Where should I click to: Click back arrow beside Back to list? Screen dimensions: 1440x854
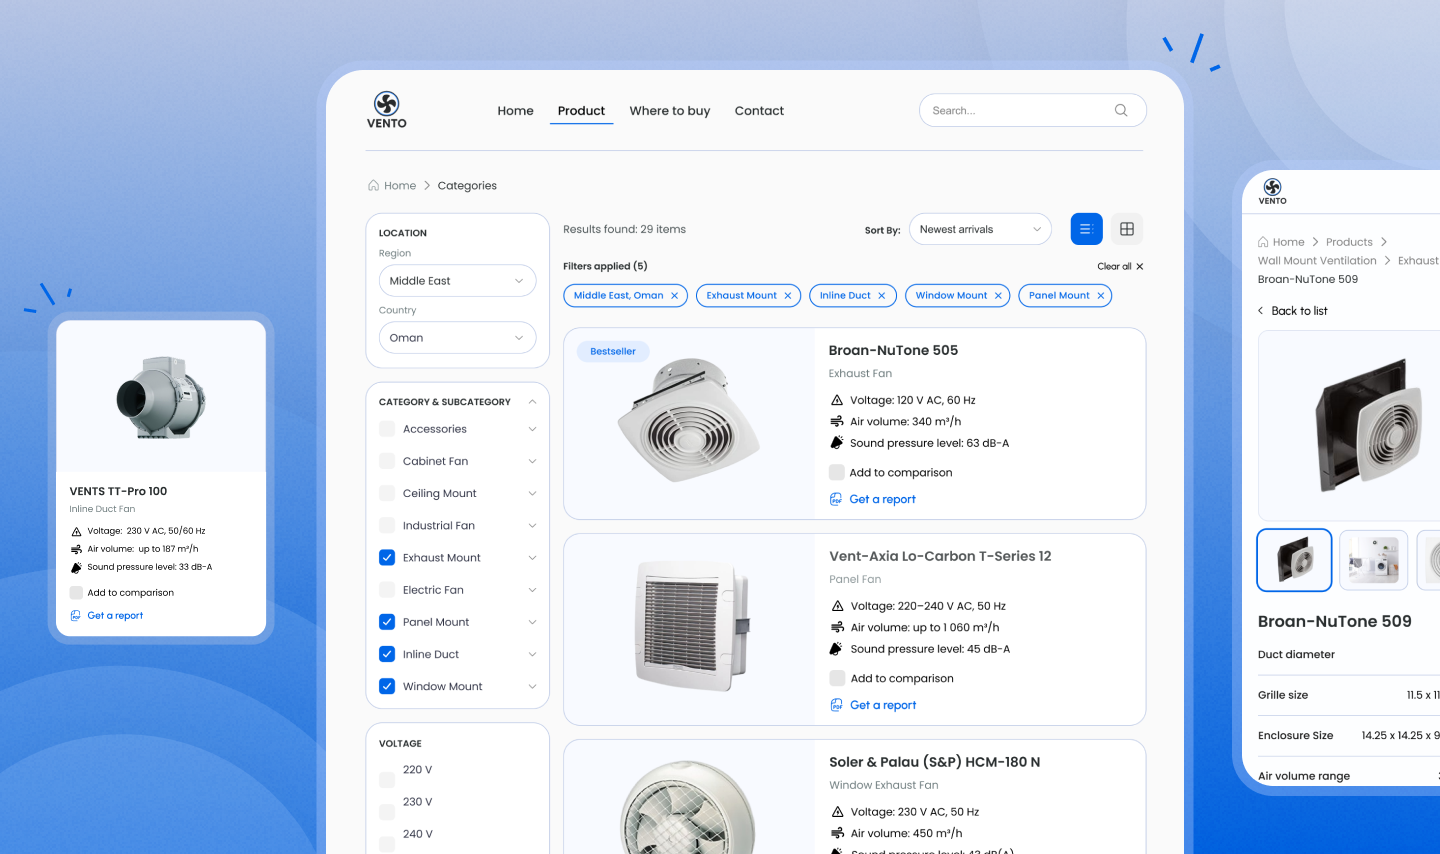tap(1261, 311)
